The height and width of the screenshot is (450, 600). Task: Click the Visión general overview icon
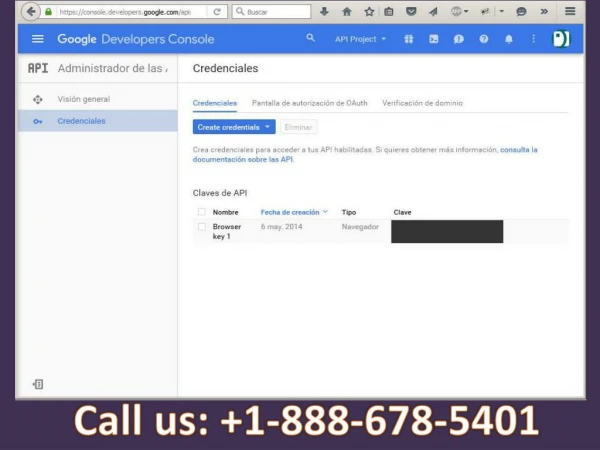(38, 99)
